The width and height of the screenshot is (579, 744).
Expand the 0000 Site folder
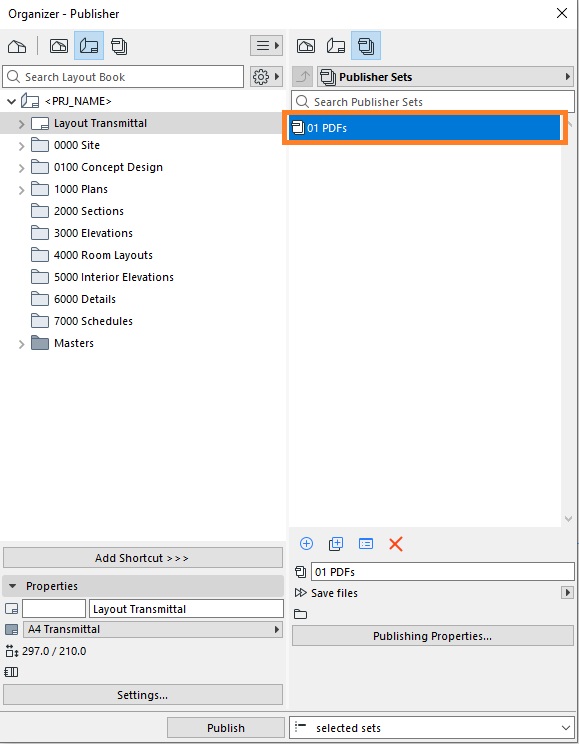tap(21, 146)
